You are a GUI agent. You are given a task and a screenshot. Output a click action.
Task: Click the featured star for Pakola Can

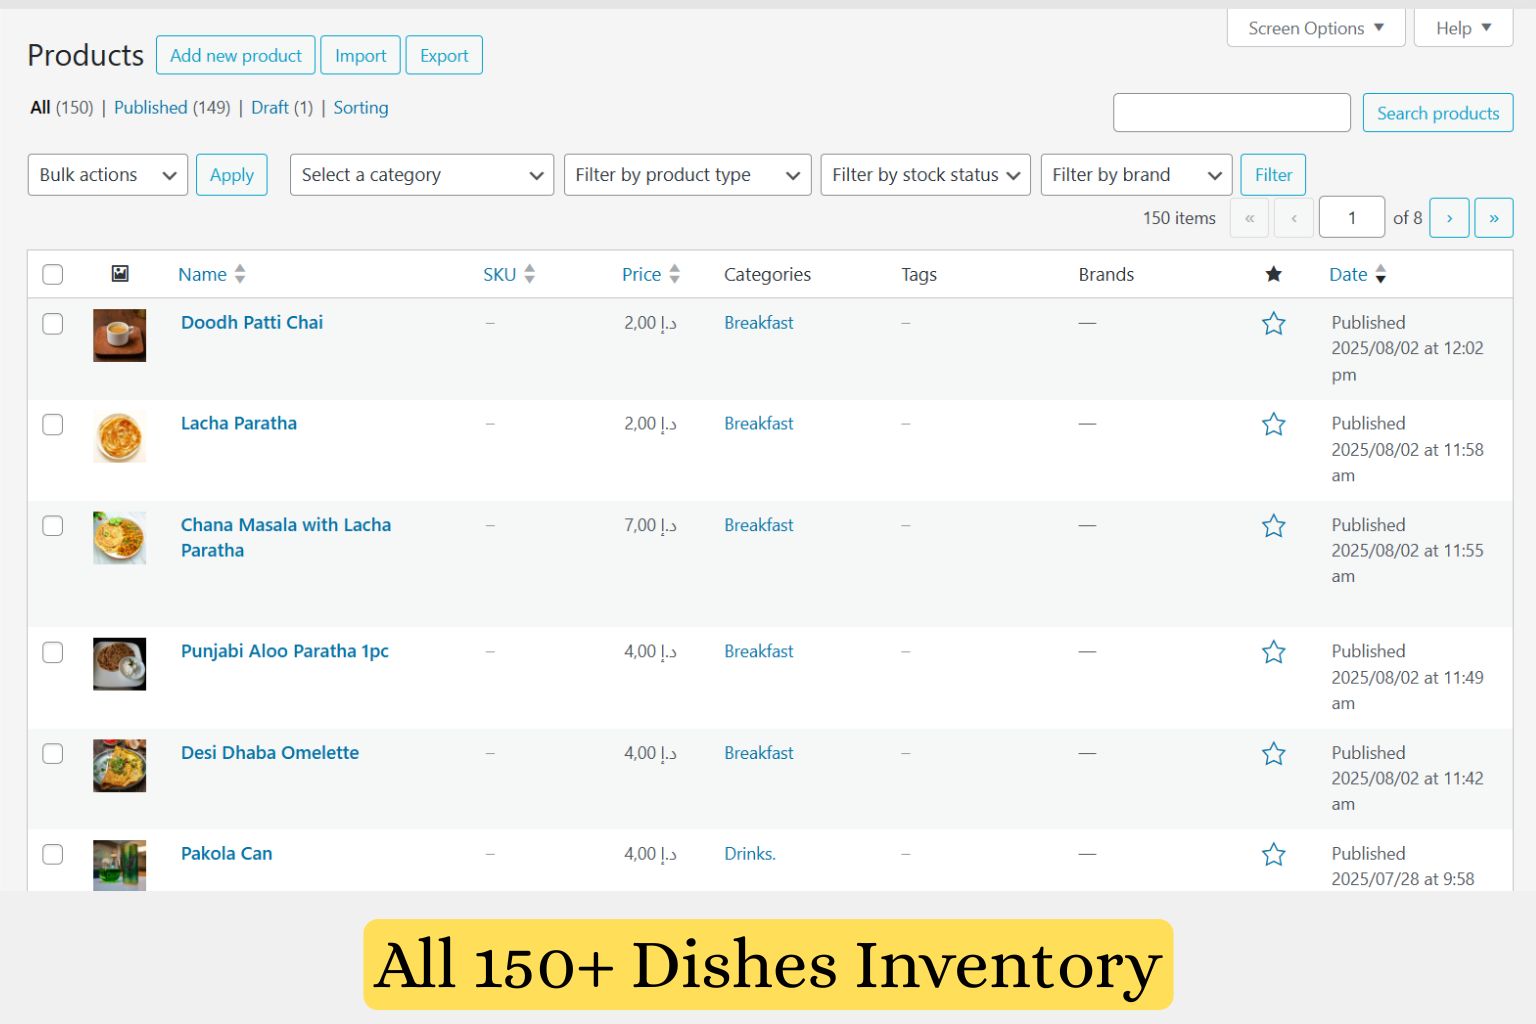pos(1273,855)
